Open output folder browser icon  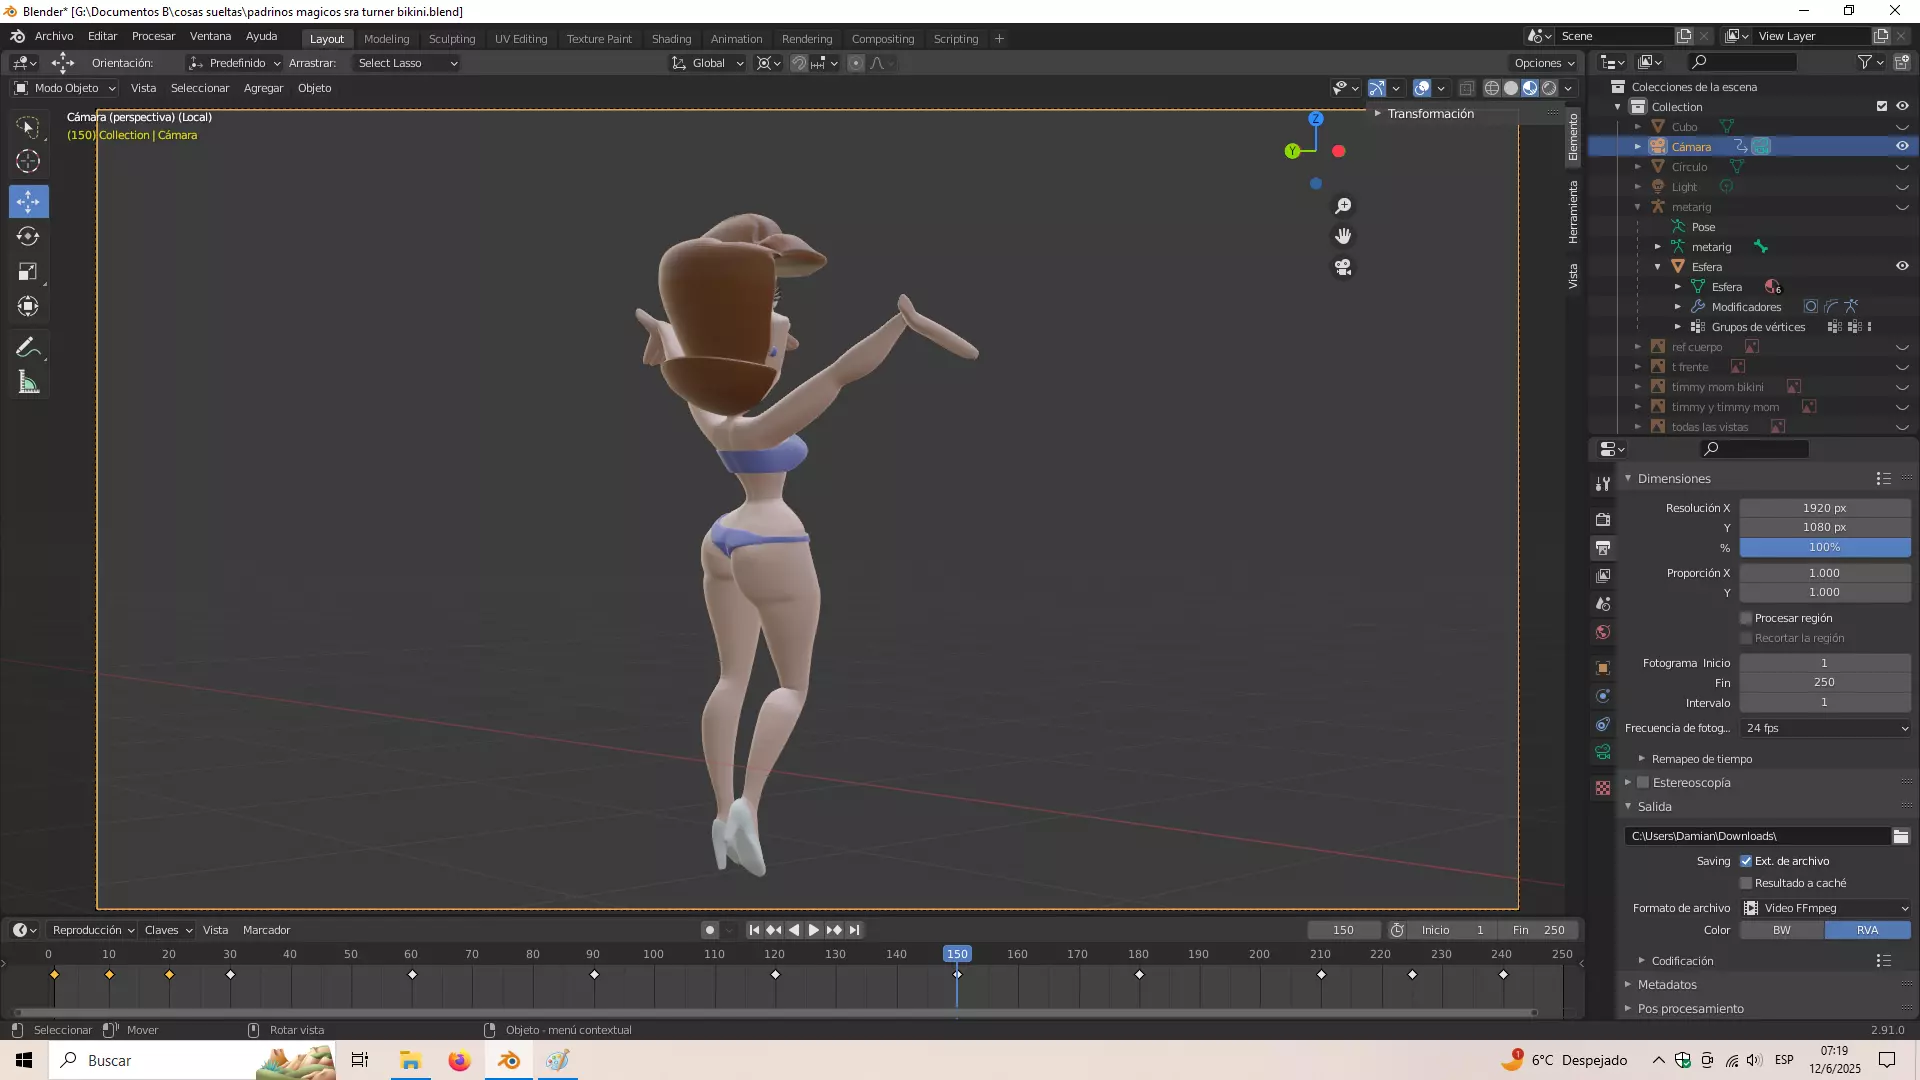tap(1900, 836)
